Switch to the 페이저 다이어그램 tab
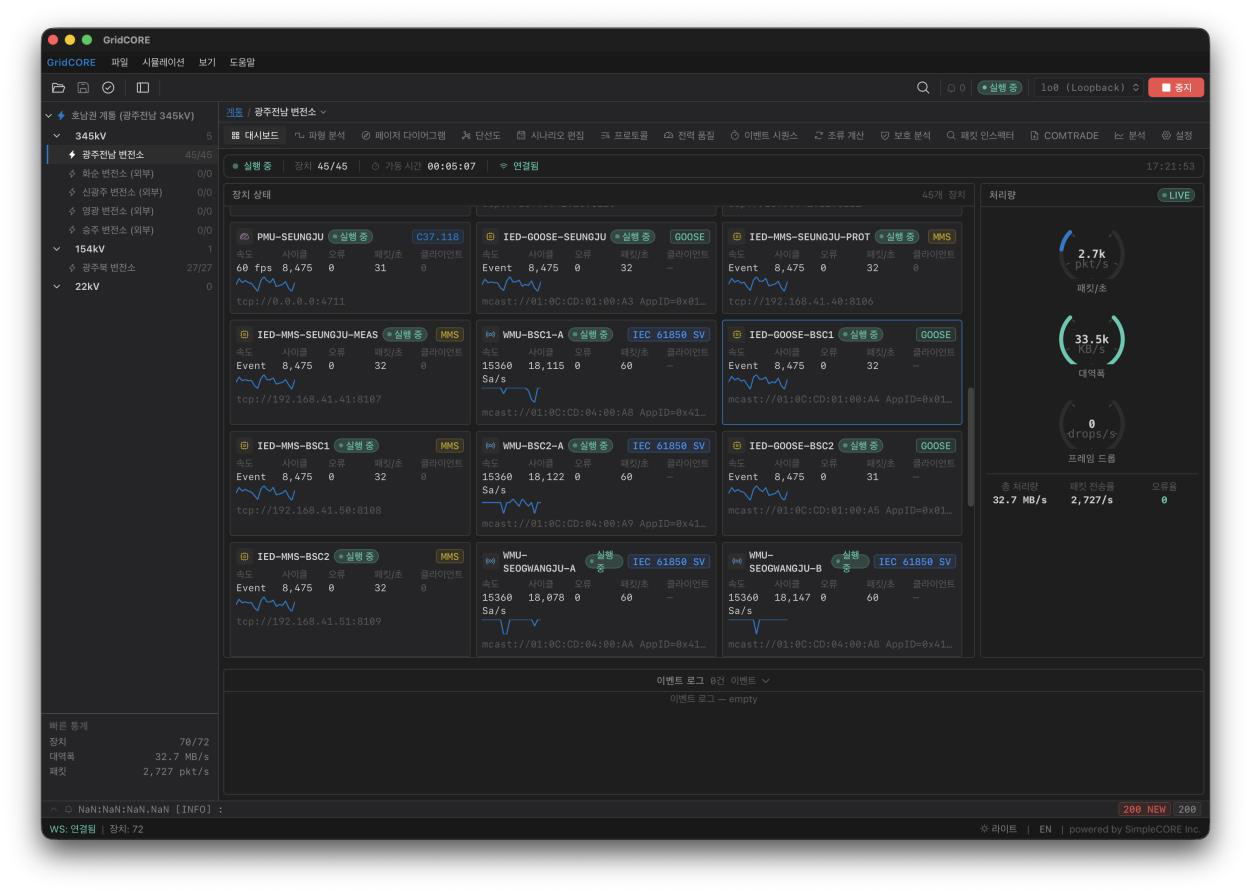Screen dimensions: 1251x894 pos(403,135)
